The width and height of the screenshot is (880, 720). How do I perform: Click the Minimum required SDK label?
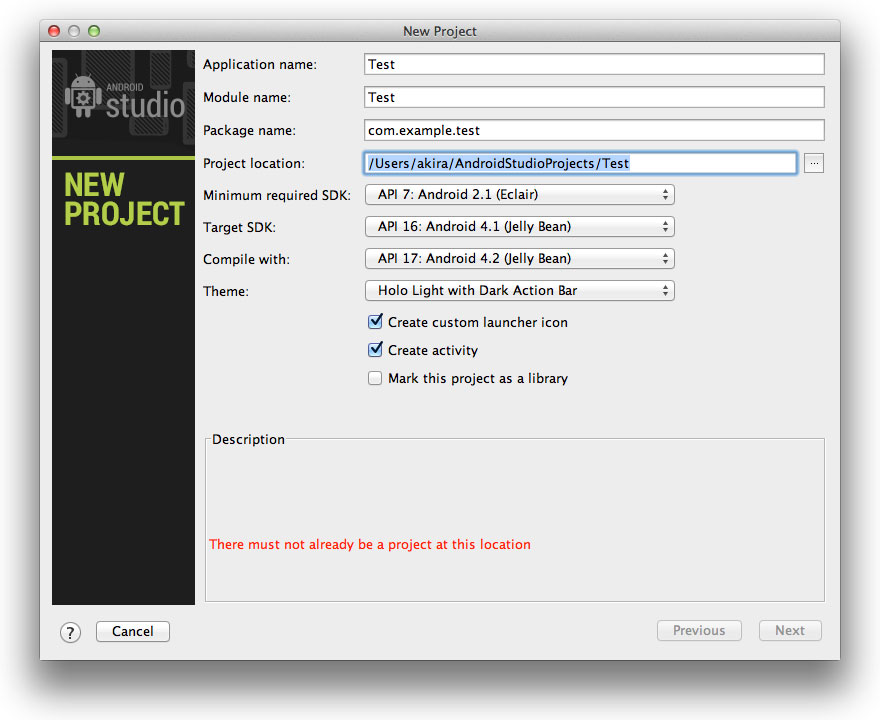277,195
